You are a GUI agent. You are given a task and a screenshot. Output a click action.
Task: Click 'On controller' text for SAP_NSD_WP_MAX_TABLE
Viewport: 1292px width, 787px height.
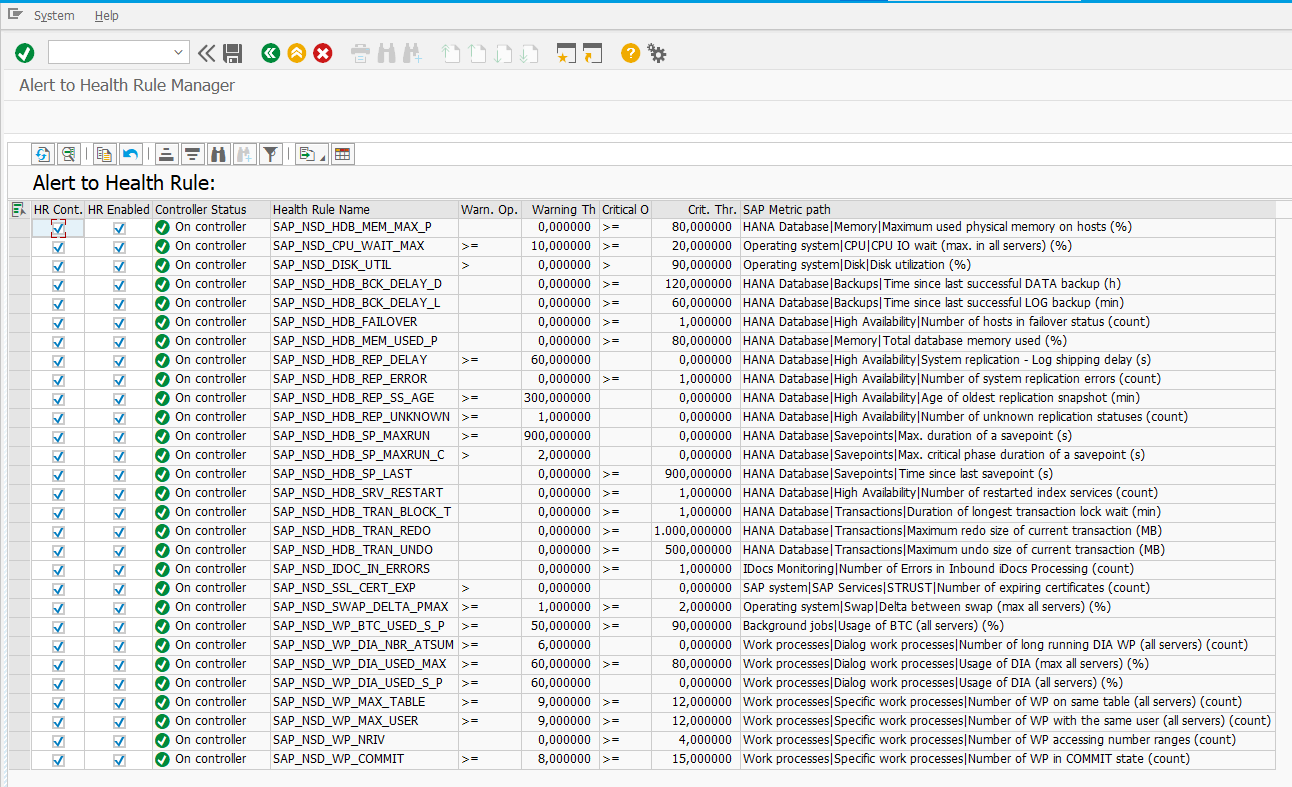[210, 703]
